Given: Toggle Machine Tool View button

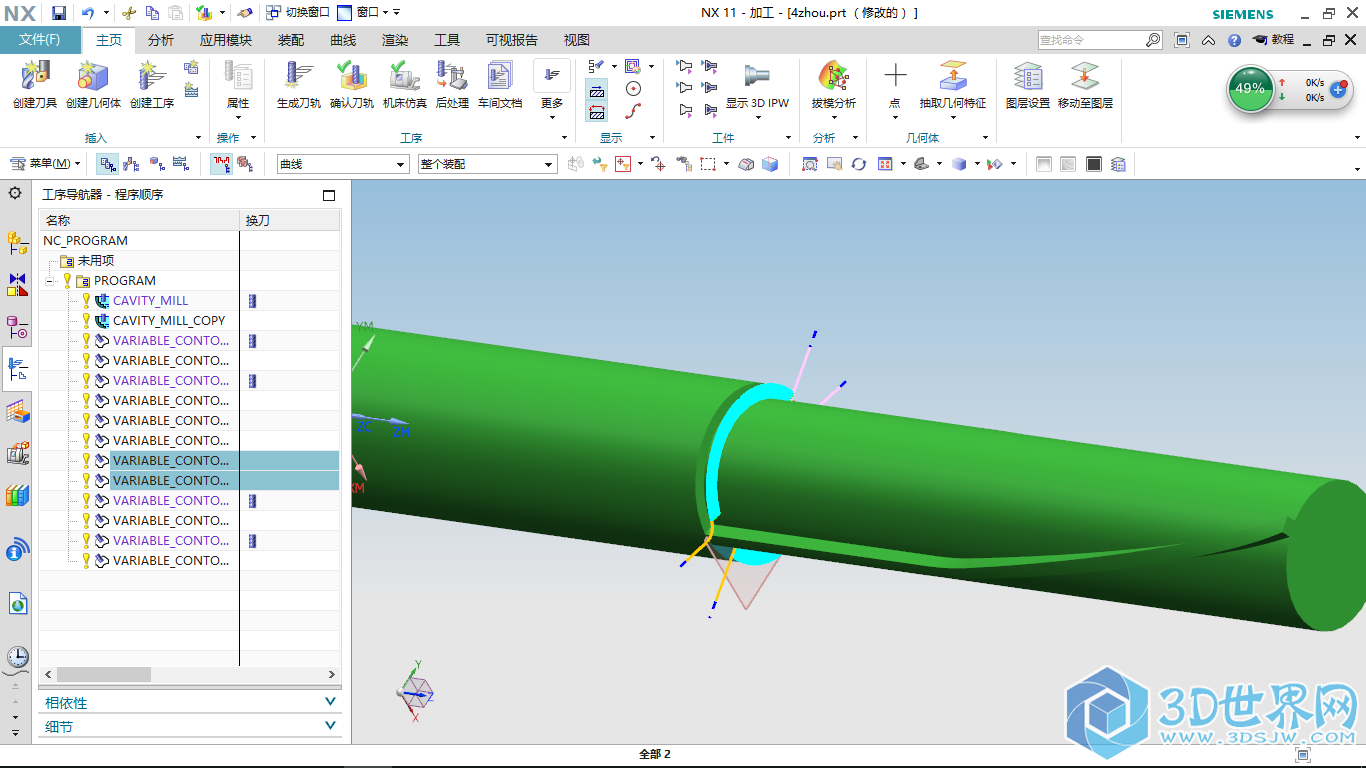Looking at the screenshot, I should click(131, 164).
